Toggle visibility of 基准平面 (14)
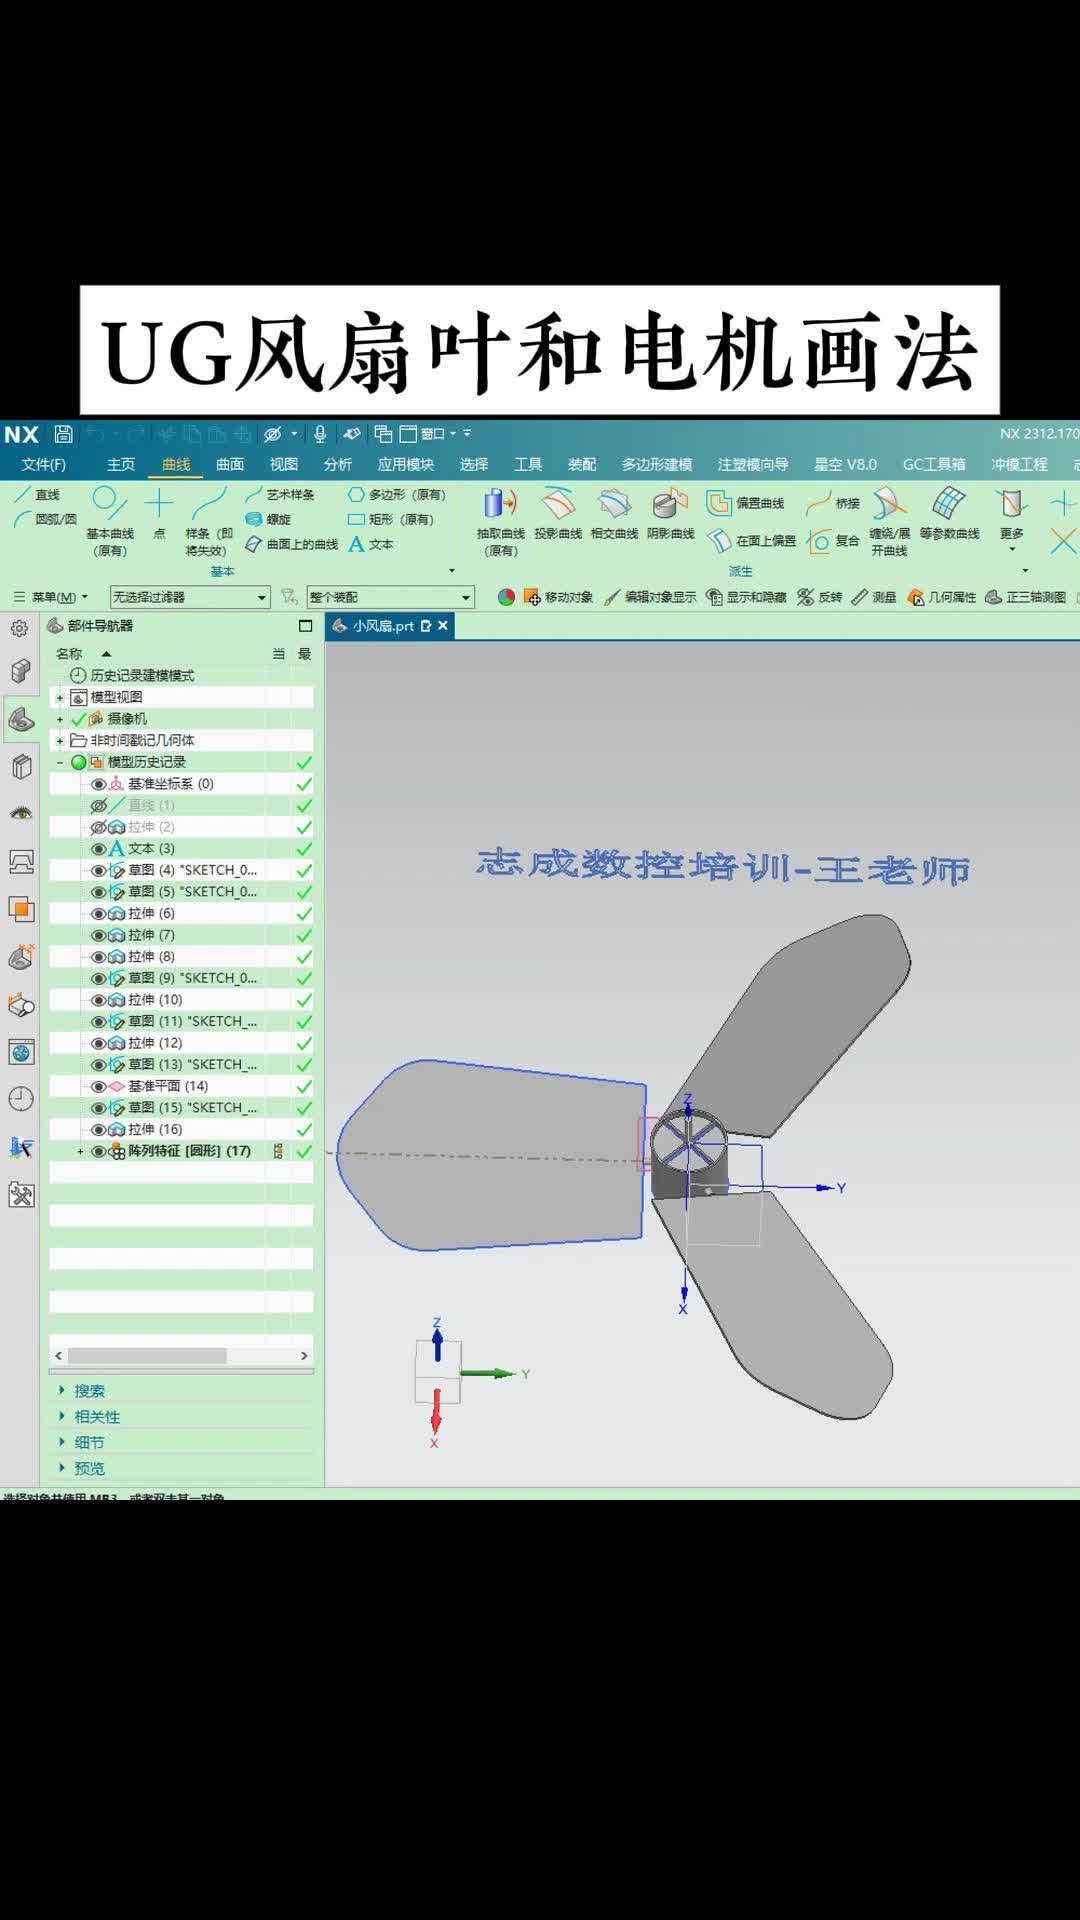The height and width of the screenshot is (1920, 1080). [98, 1086]
